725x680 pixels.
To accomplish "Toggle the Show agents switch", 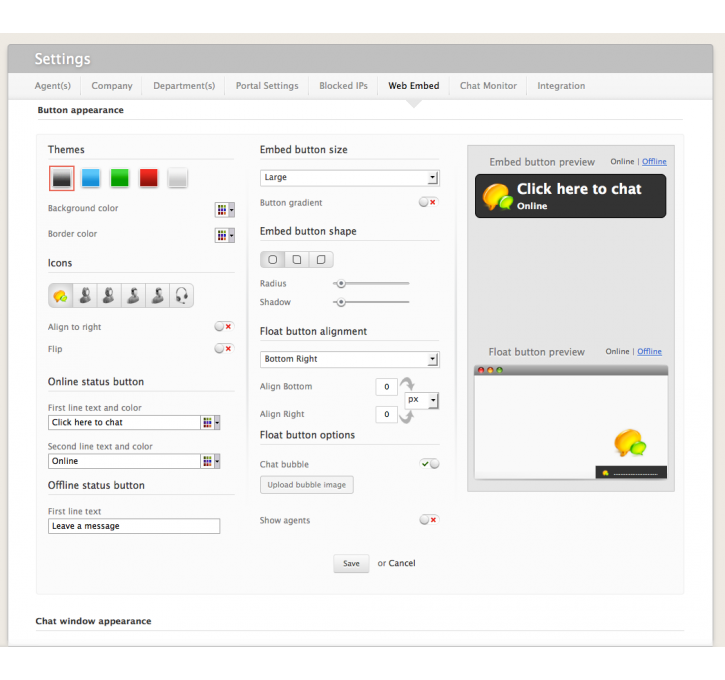I will click(x=429, y=520).
